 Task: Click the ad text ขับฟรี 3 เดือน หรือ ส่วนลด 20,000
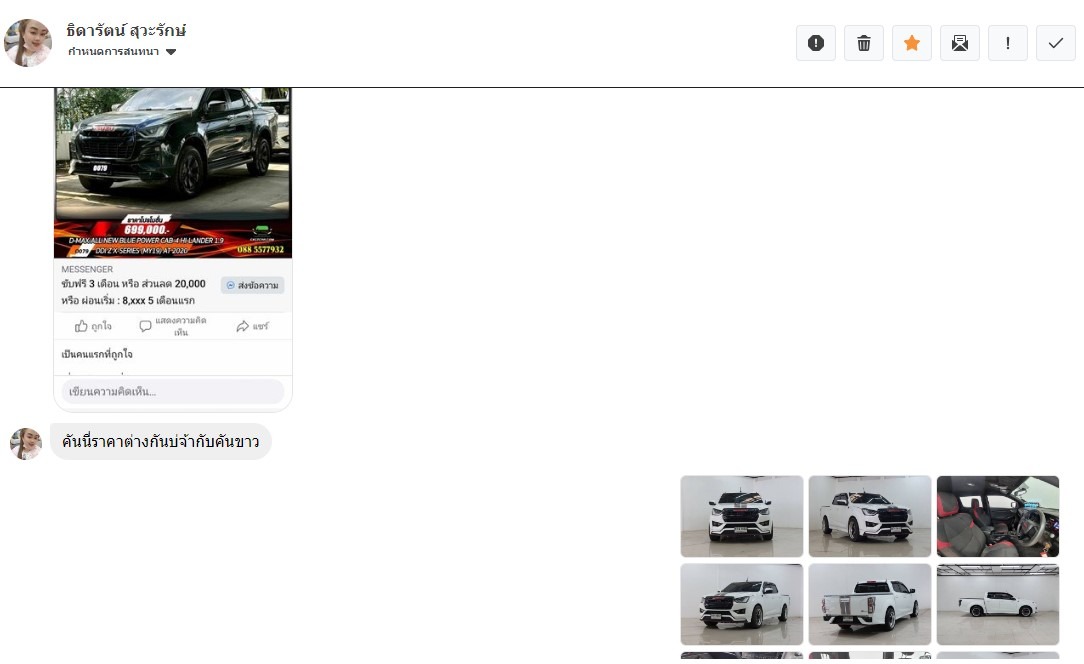point(133,284)
